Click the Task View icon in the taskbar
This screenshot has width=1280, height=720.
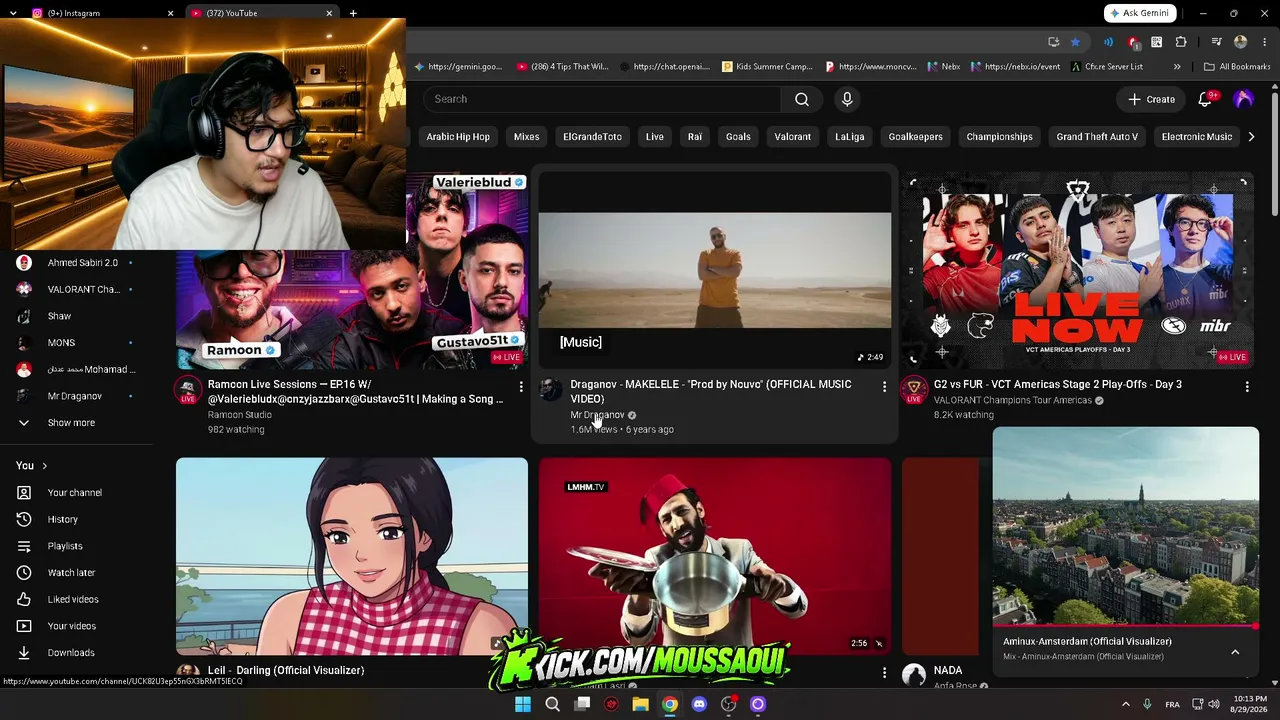(x=582, y=704)
